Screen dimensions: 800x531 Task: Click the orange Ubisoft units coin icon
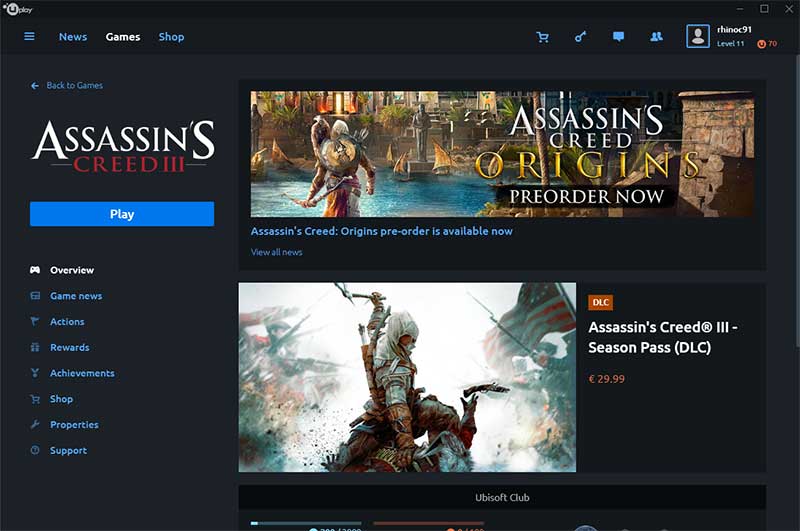coord(761,44)
